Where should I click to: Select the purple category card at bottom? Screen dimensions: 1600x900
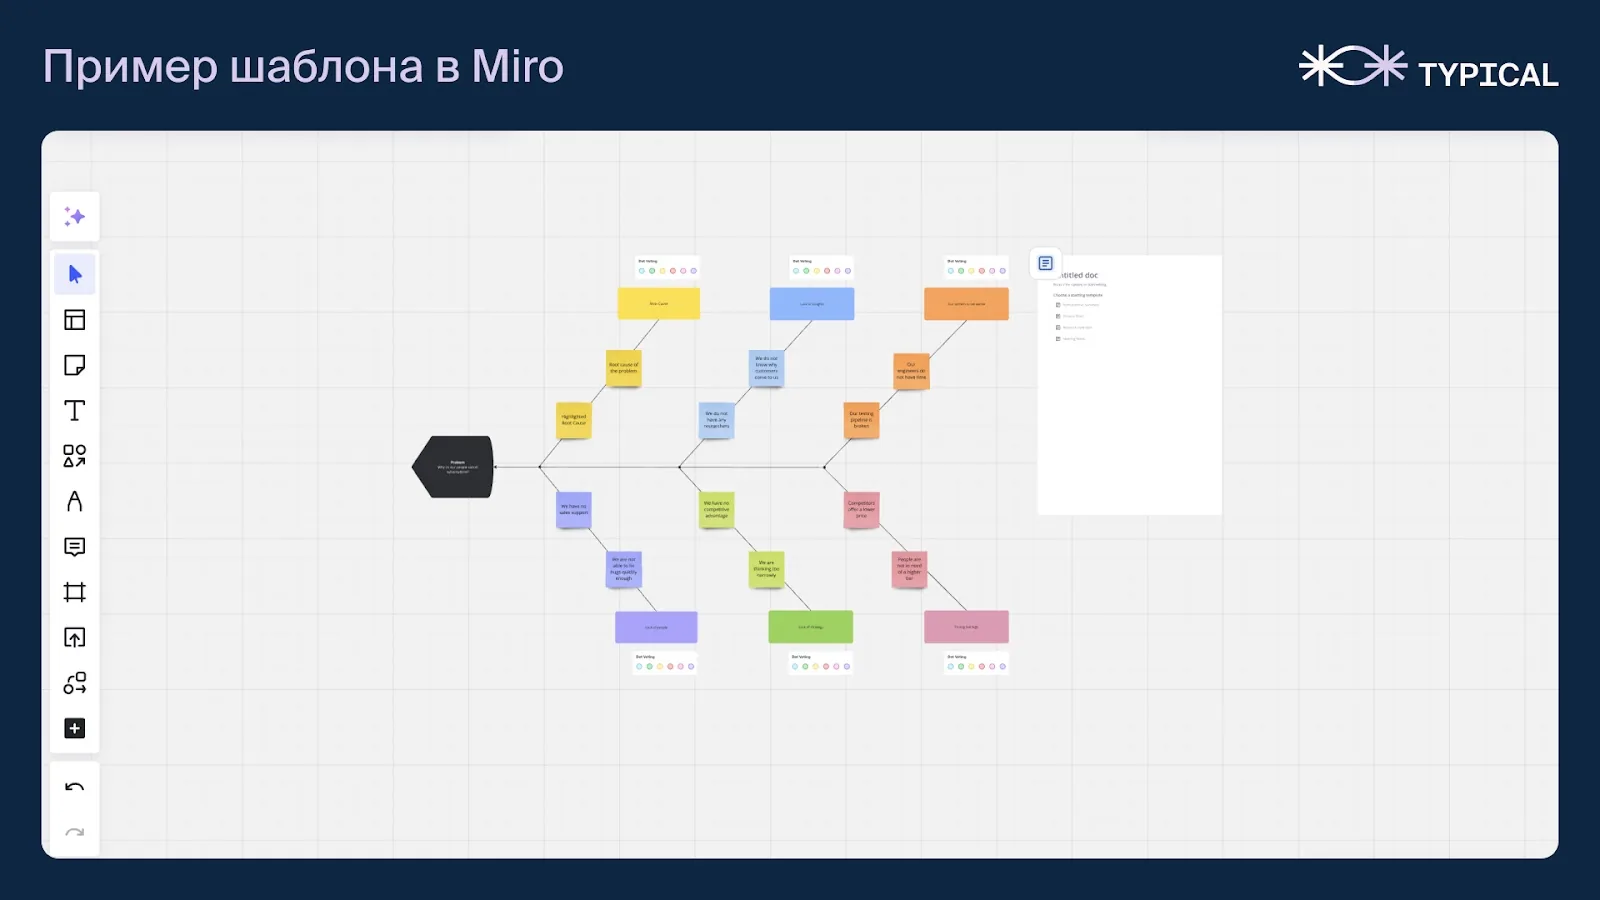click(656, 627)
